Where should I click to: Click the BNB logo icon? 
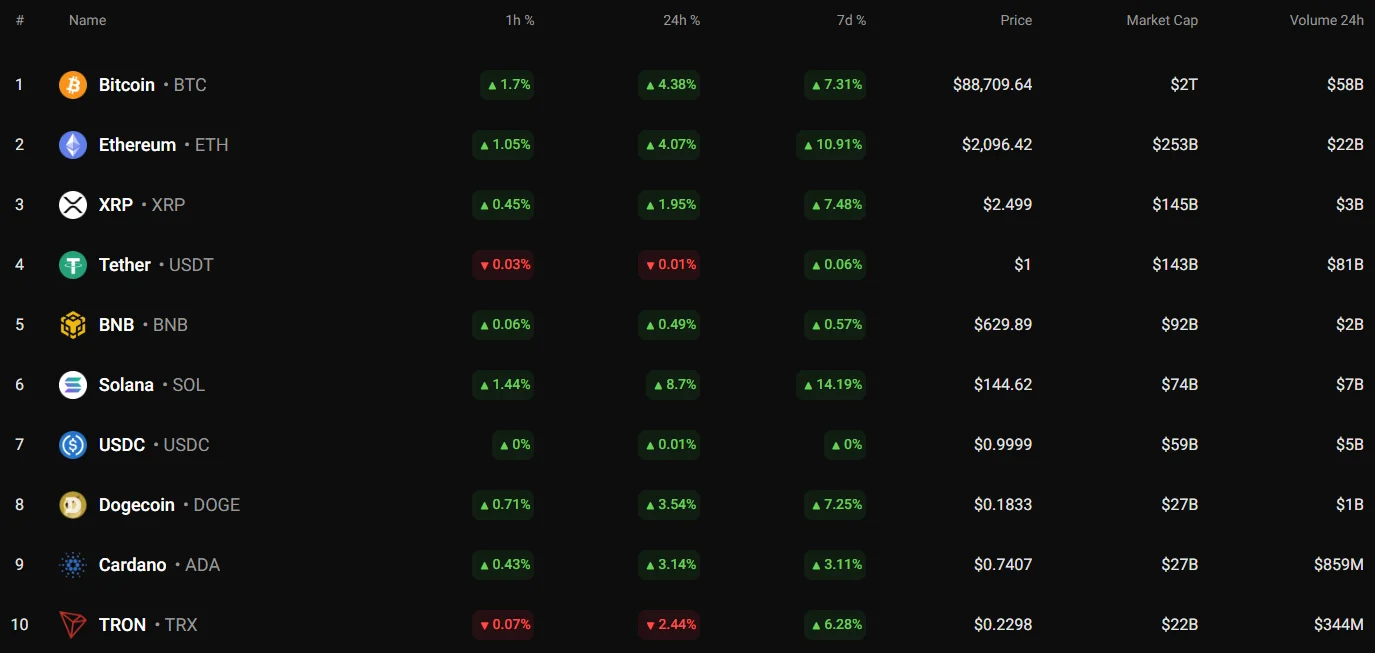click(x=73, y=325)
